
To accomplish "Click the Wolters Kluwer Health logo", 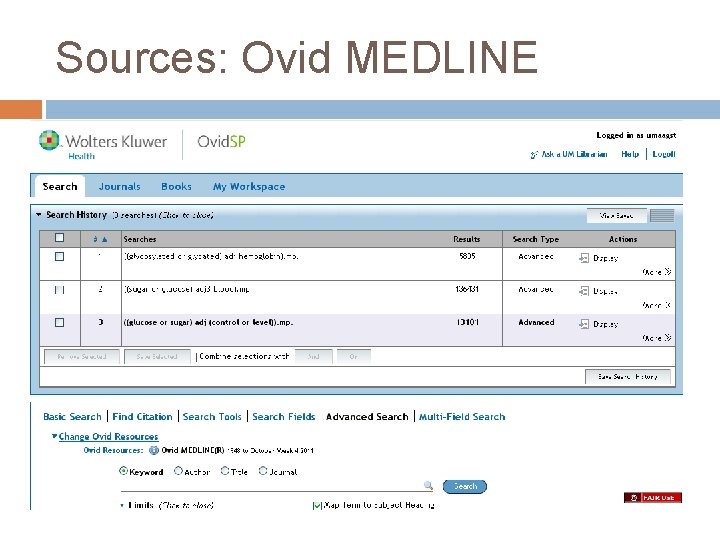I will (103, 145).
